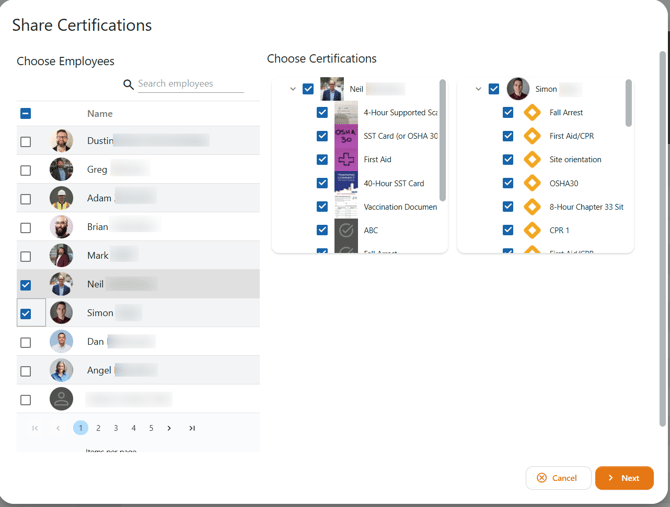Image resolution: width=670 pixels, height=507 pixels.
Task: Click Simon's certification list scrollbar
Action: [x=629, y=103]
